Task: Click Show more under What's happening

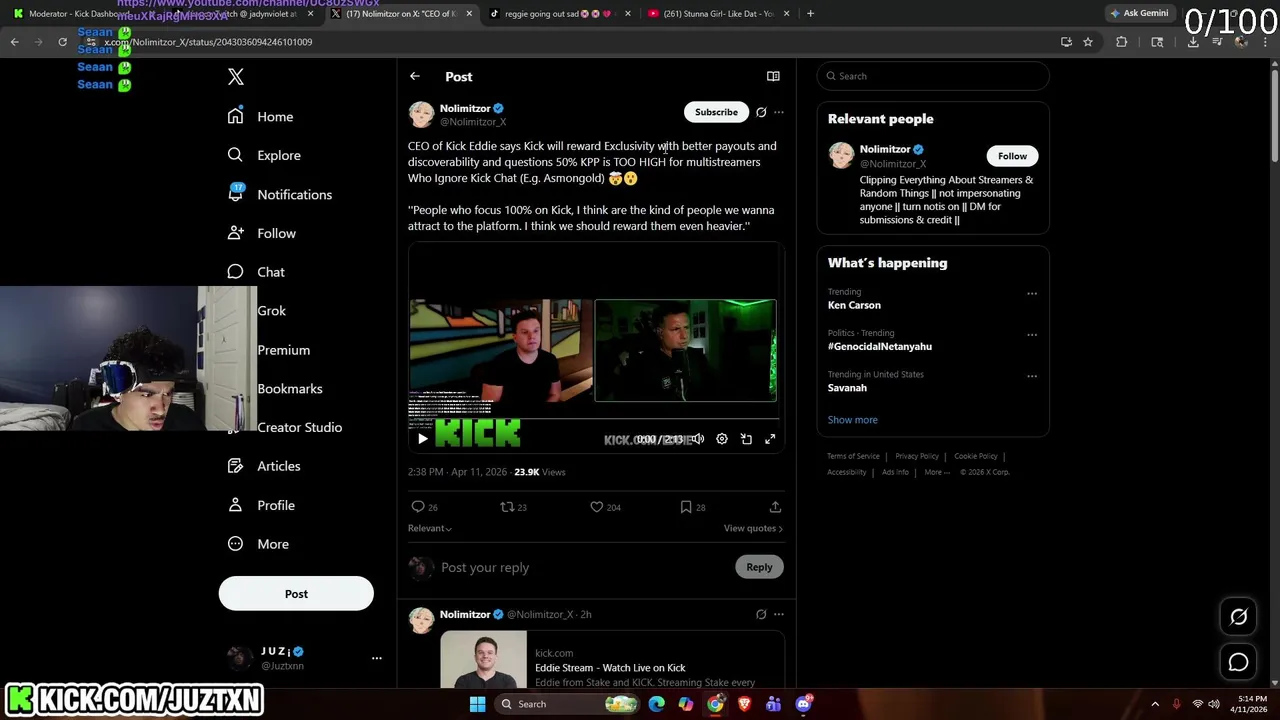Action: pos(852,420)
